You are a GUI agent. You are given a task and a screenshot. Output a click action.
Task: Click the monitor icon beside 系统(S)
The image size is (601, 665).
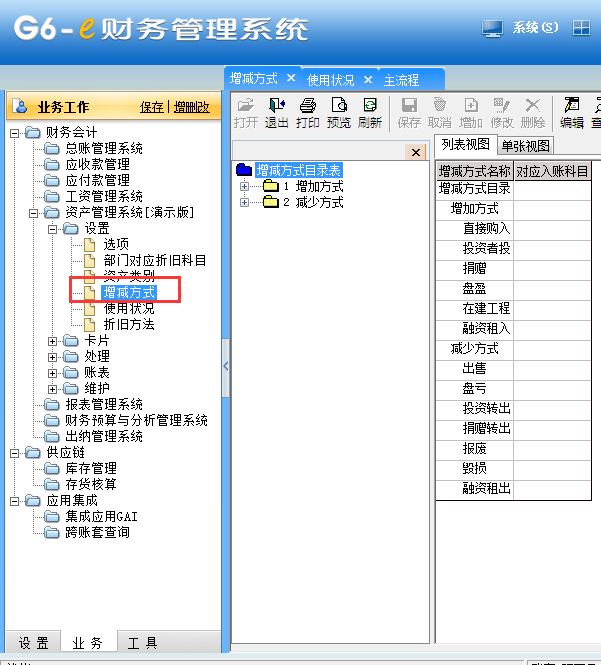(x=492, y=28)
